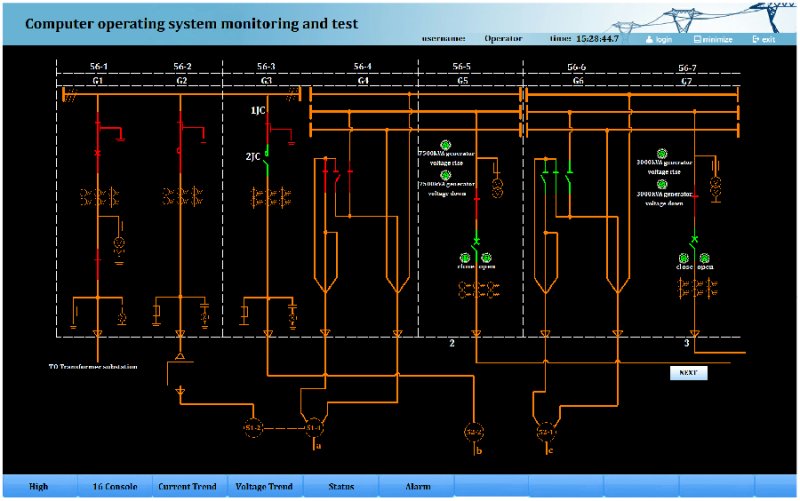Click the 7500kVA generator voltage down indicator
This screenshot has width=800, height=501.
coord(445,176)
